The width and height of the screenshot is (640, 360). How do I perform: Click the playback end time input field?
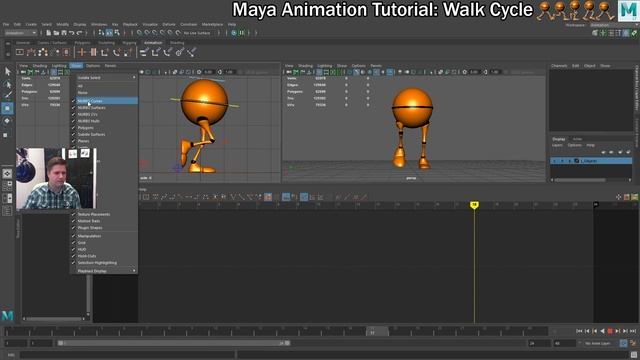tap(539, 343)
